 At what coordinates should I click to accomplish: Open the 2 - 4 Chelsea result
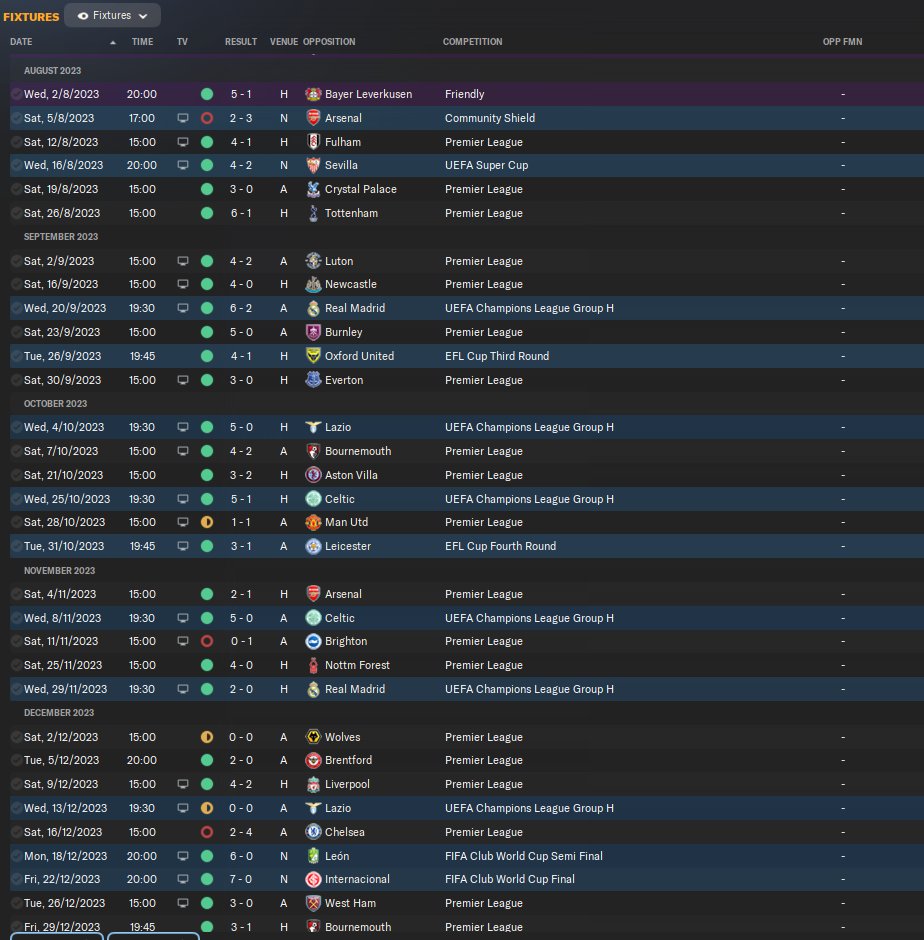click(x=241, y=832)
